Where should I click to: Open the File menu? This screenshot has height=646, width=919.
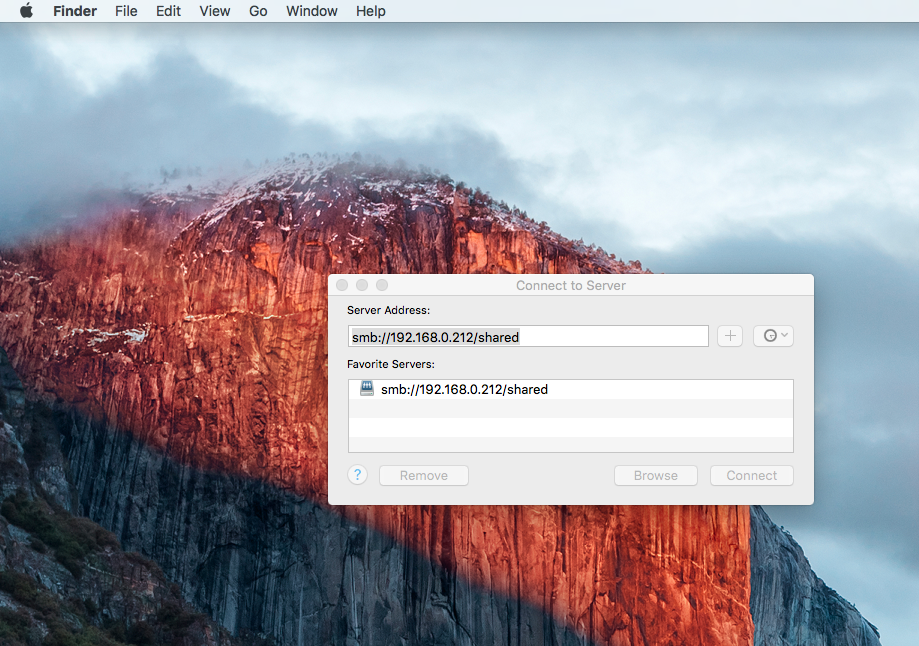point(126,11)
